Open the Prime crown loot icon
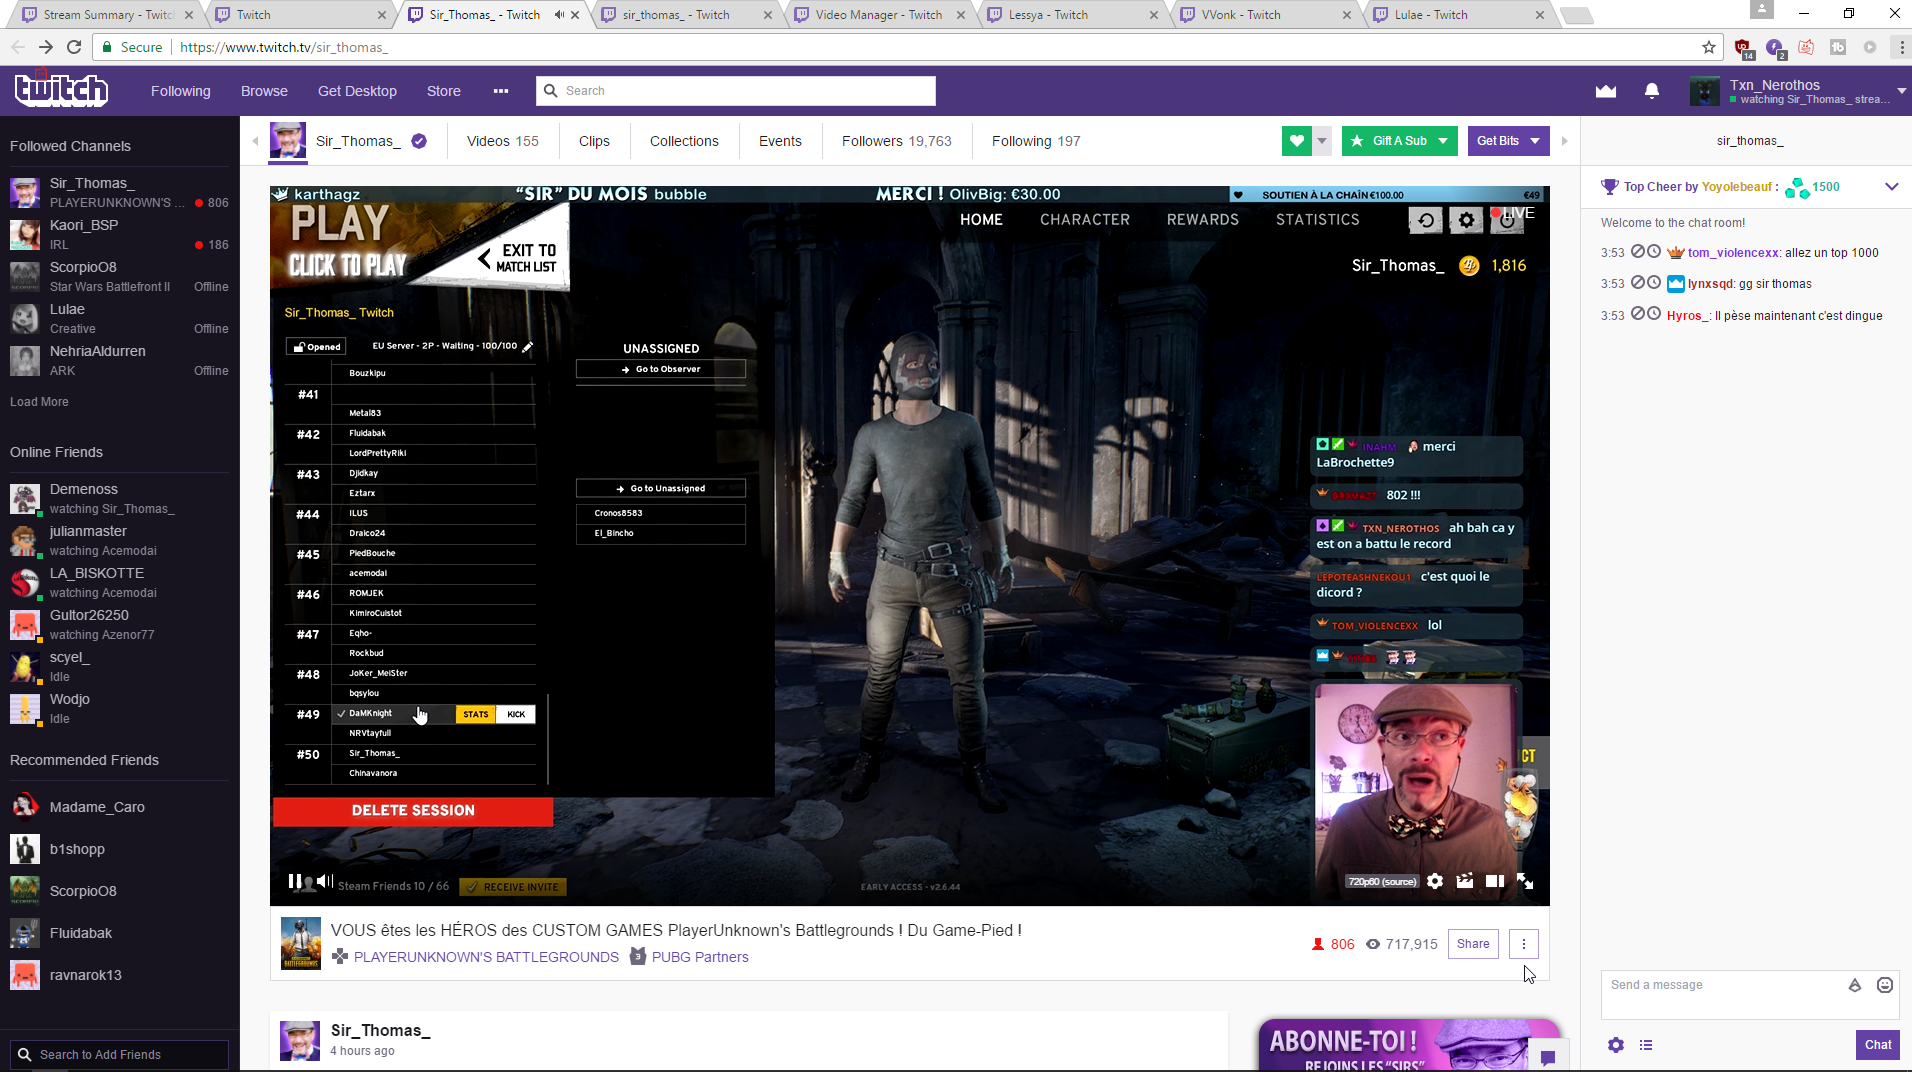Image resolution: width=1912 pixels, height=1072 pixels. click(x=1606, y=91)
